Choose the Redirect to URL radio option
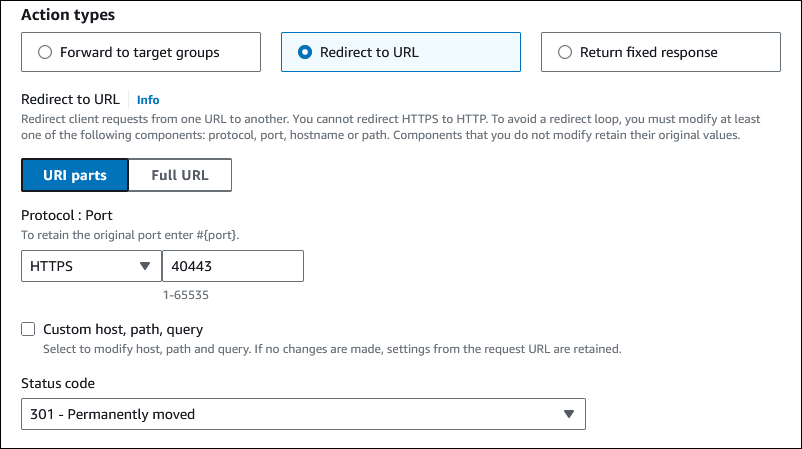 [306, 52]
